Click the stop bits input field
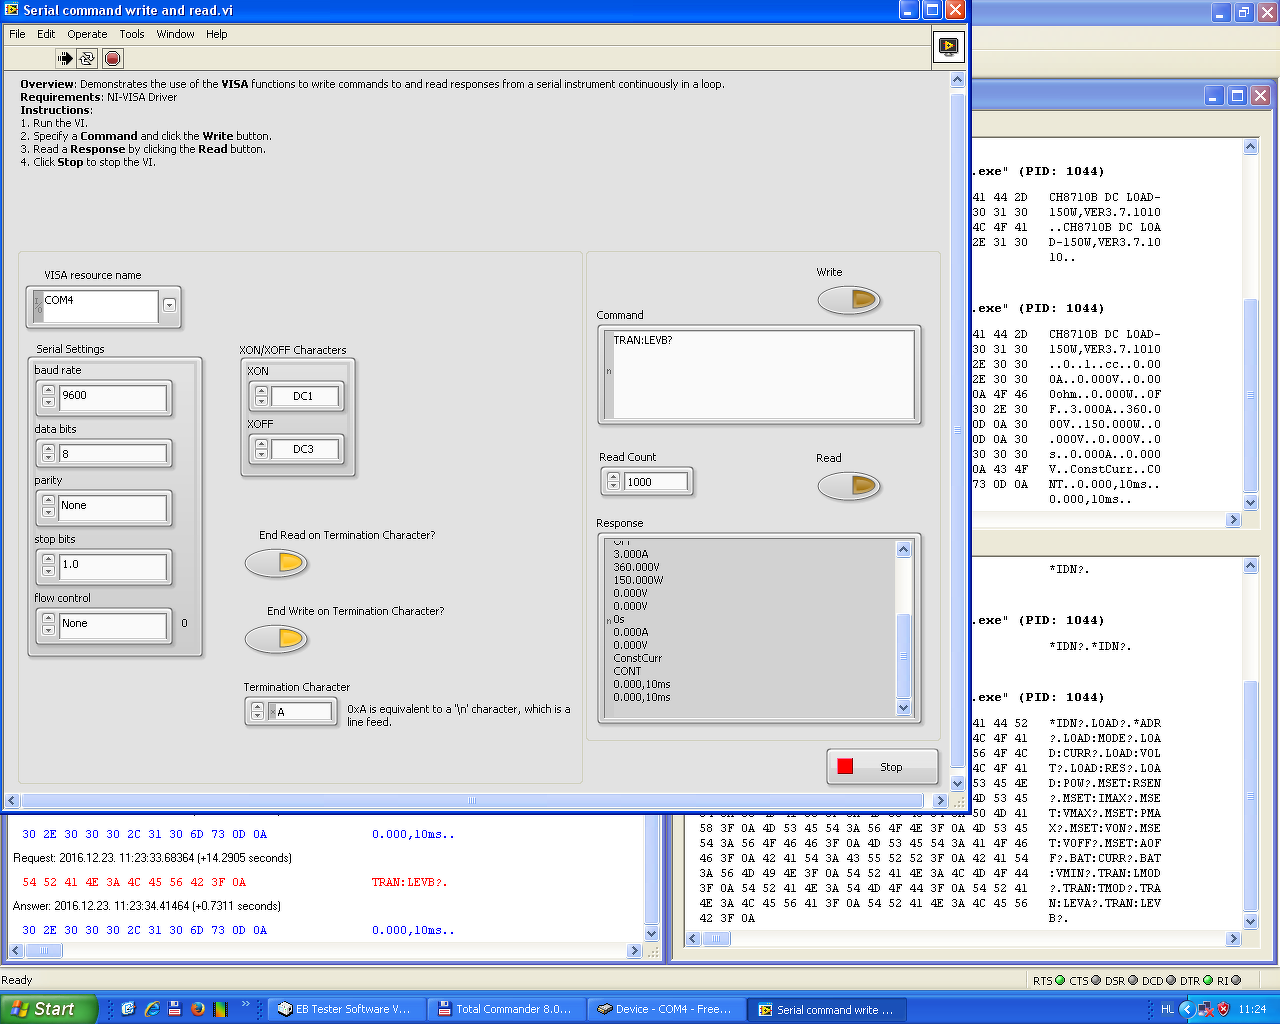 112,566
